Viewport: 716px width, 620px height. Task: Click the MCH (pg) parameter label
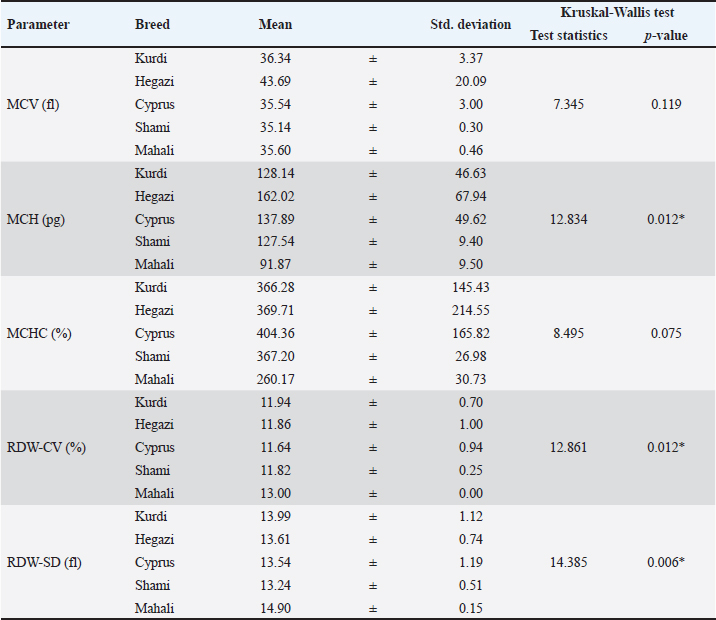tap(38, 219)
